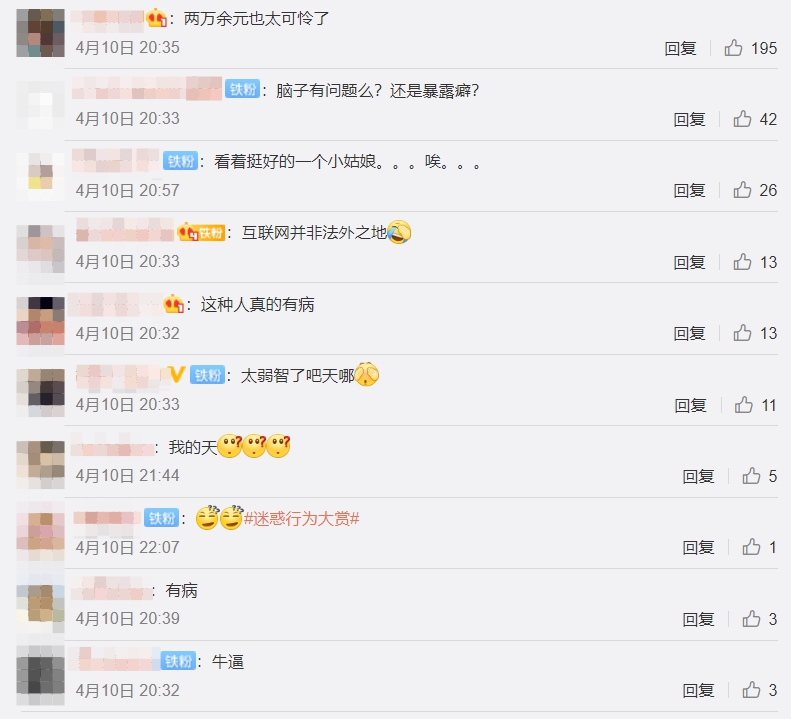
Task: Open avatar of the 牛逼 commenter
Action: pyautogui.click(x=40, y=675)
